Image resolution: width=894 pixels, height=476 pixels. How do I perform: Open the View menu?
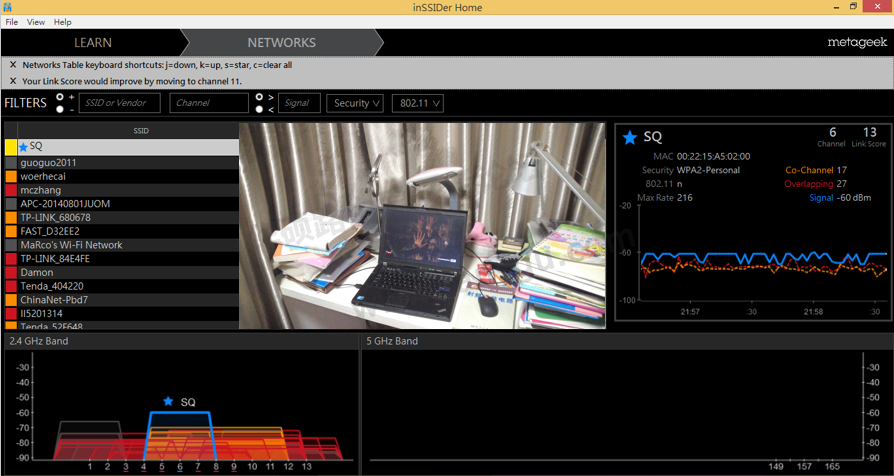point(35,22)
